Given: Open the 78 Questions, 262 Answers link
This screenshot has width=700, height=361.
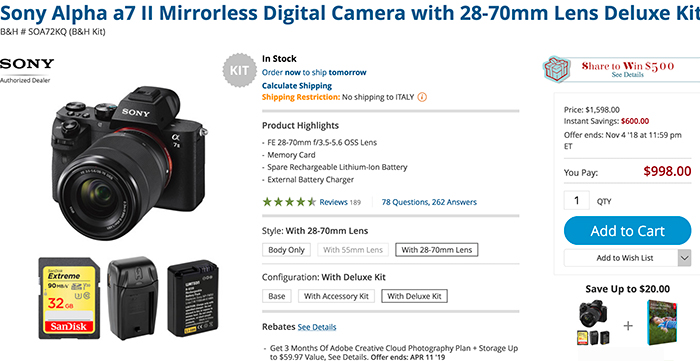Looking at the screenshot, I should click(x=429, y=202).
